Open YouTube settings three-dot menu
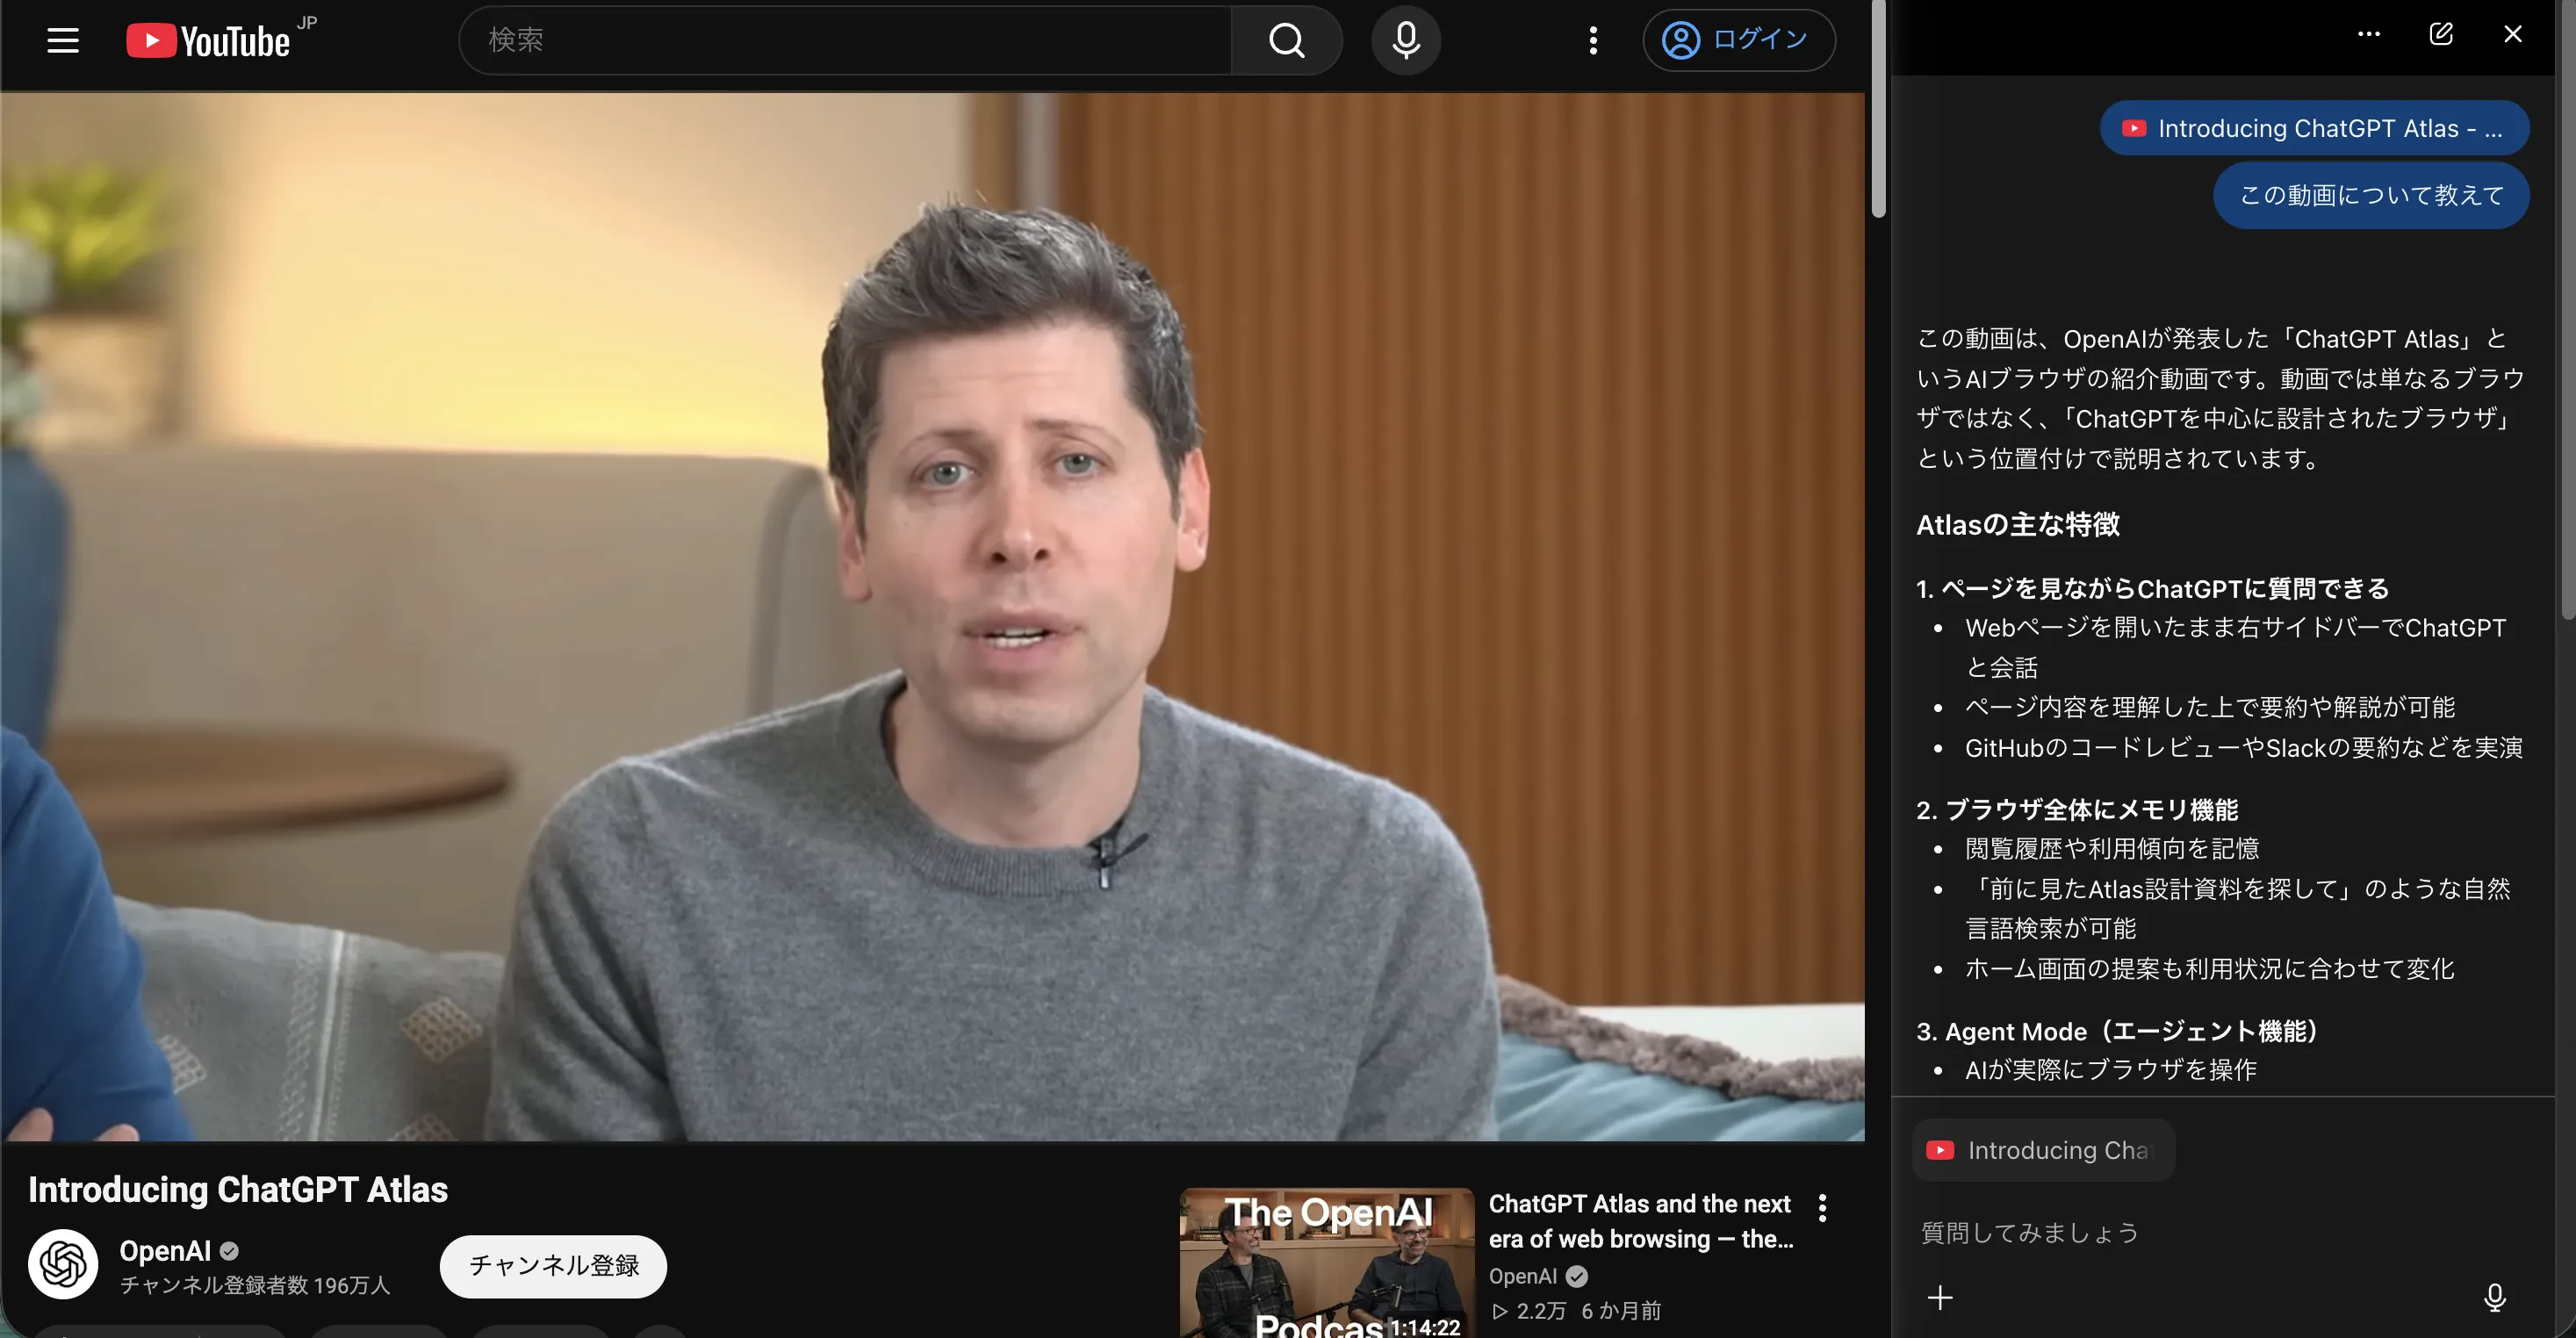The width and height of the screenshot is (2576, 1338). [1593, 40]
